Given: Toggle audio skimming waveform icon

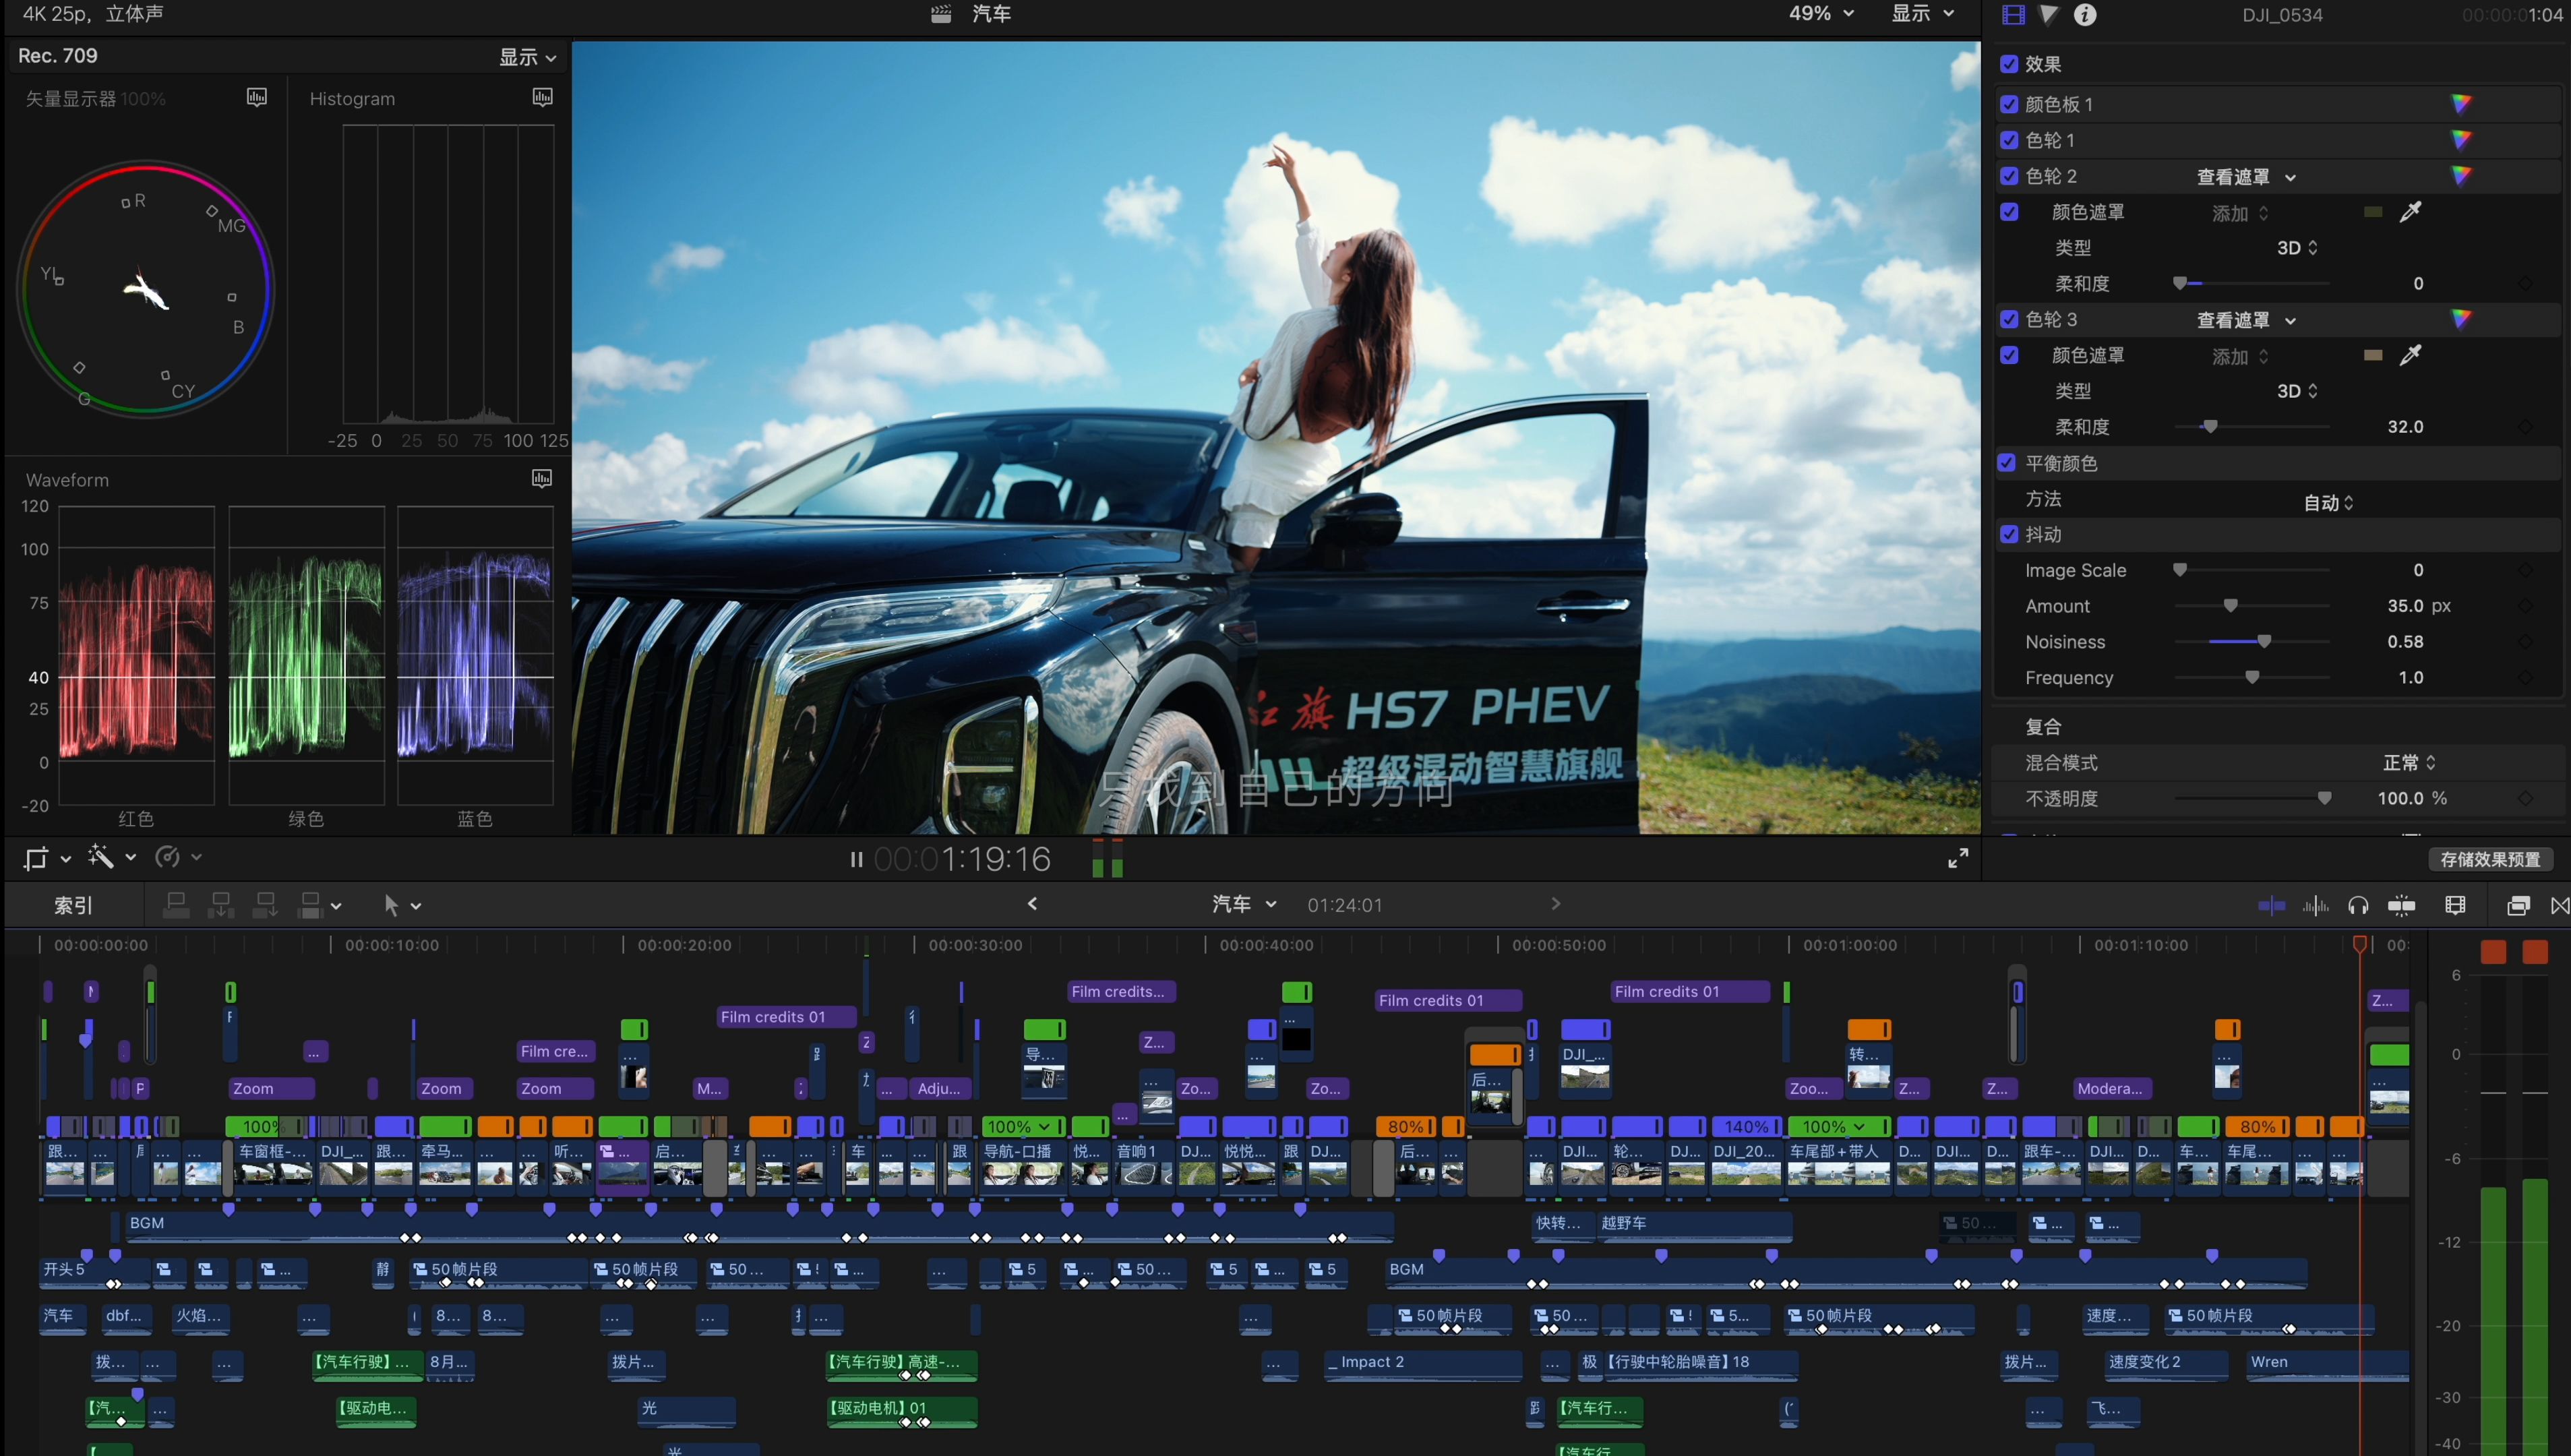Looking at the screenshot, I should (x=2315, y=906).
